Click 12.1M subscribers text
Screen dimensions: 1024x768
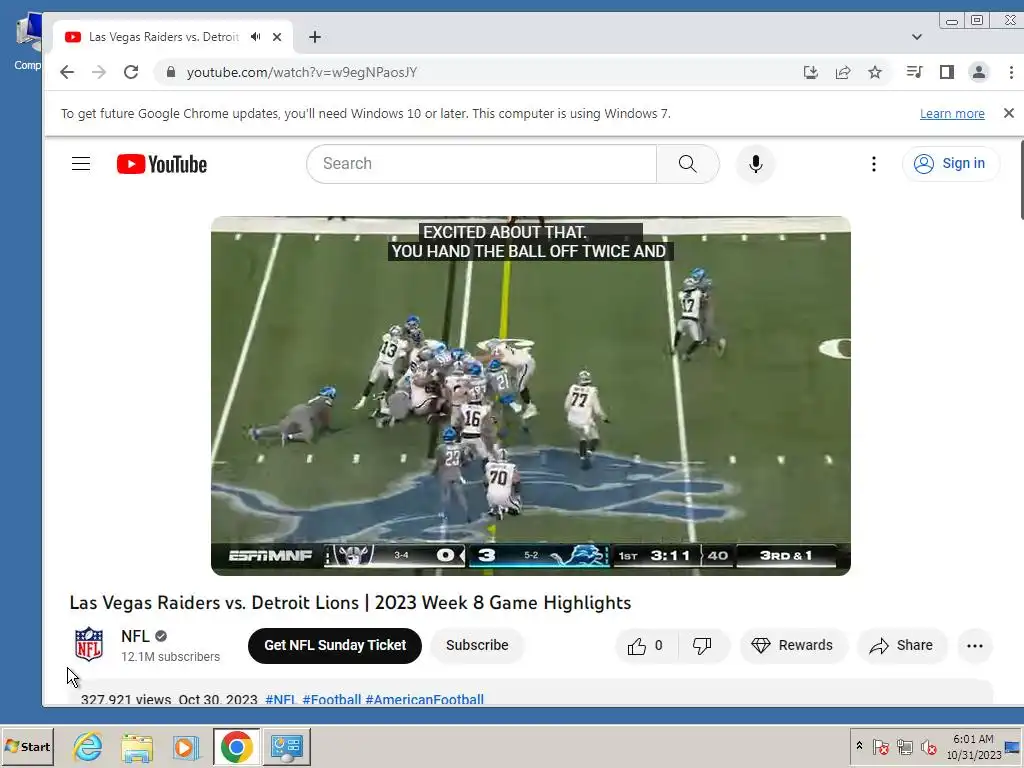click(x=170, y=656)
